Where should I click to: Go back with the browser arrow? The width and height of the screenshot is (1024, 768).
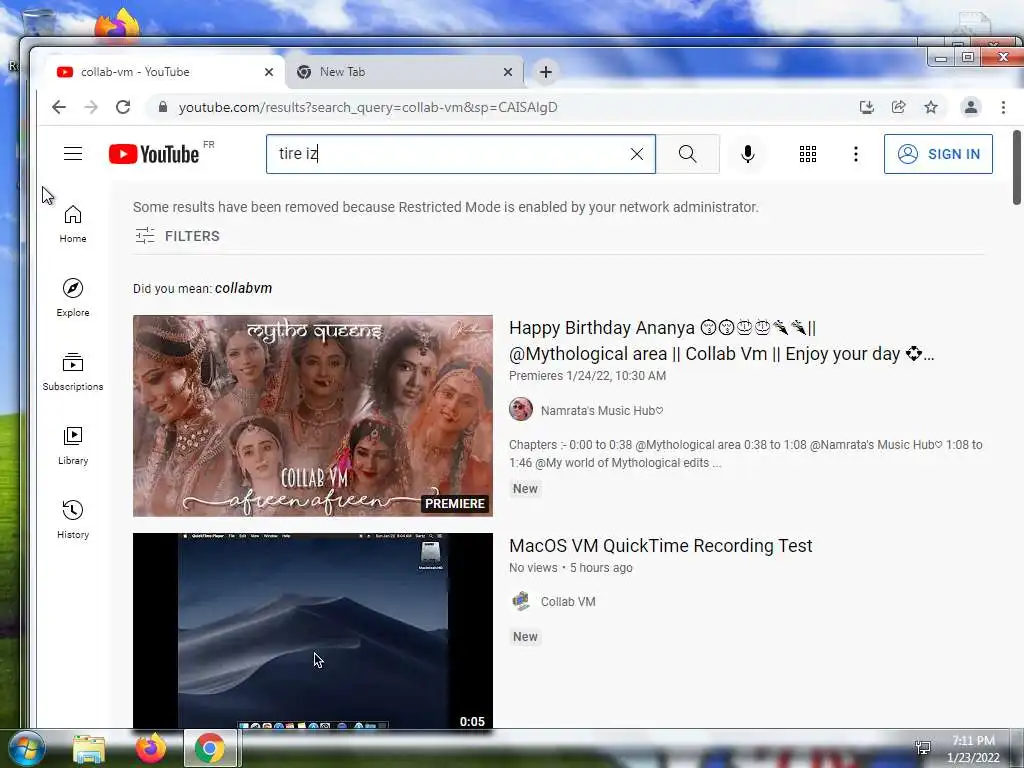pyautogui.click(x=59, y=107)
